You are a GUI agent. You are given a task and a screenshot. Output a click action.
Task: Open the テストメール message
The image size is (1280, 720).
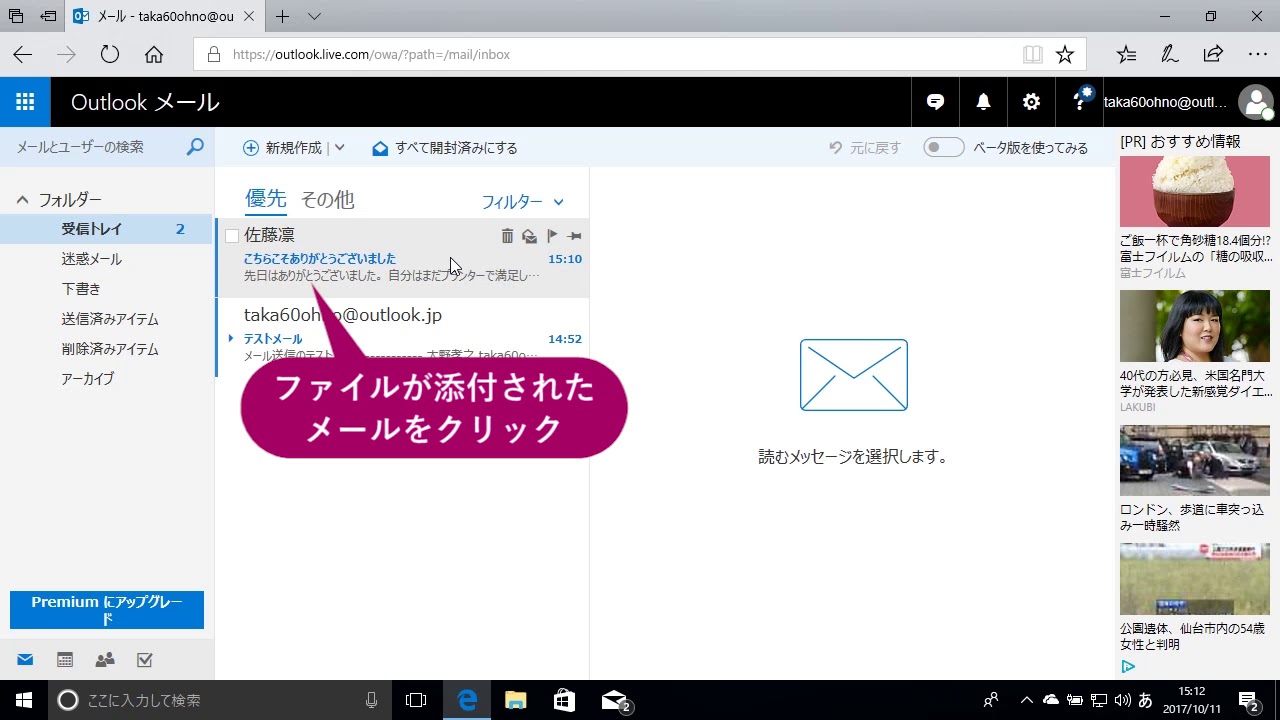point(402,337)
